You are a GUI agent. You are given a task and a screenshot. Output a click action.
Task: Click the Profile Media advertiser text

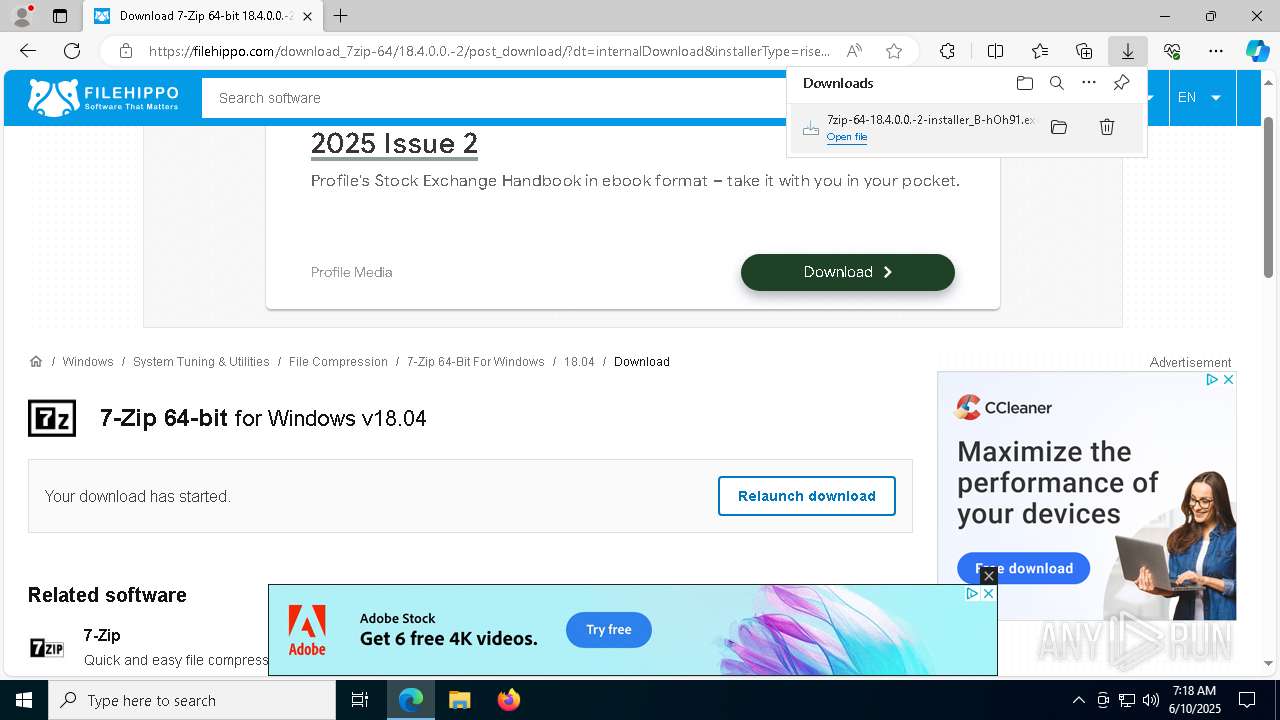click(x=351, y=272)
